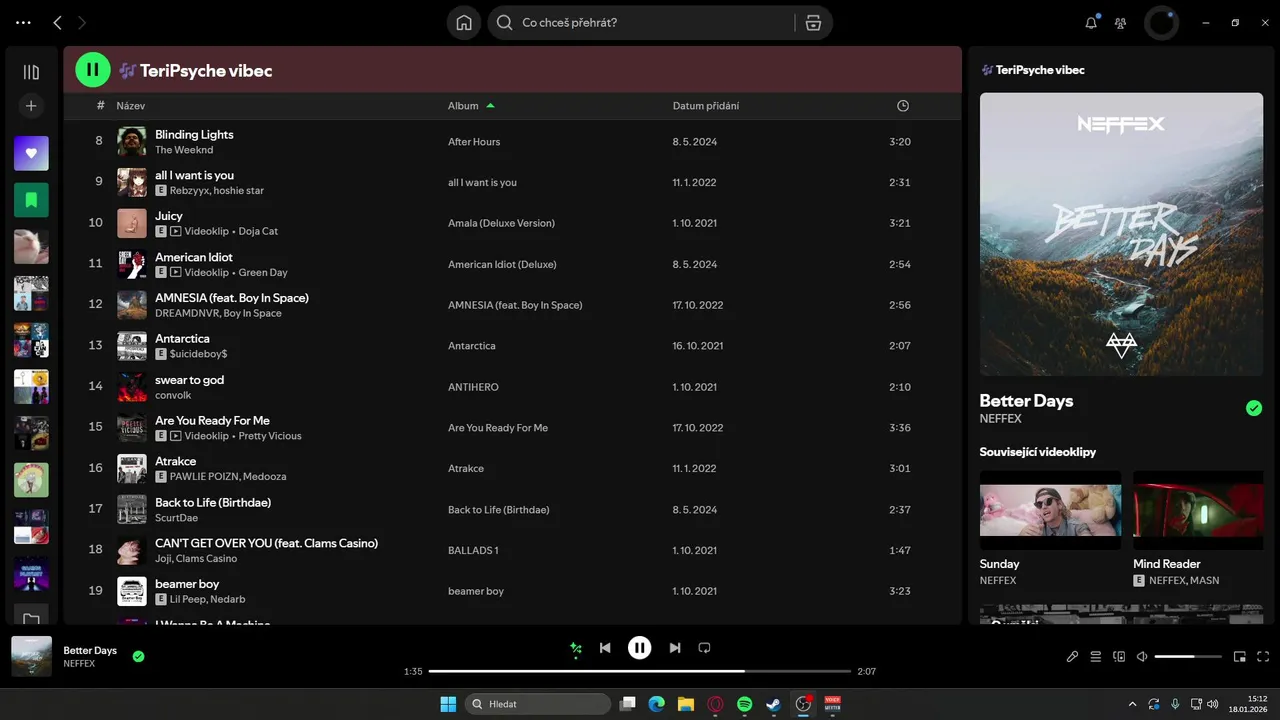
Task: Toggle saved checkmark in now playing bar
Action: coord(139,656)
